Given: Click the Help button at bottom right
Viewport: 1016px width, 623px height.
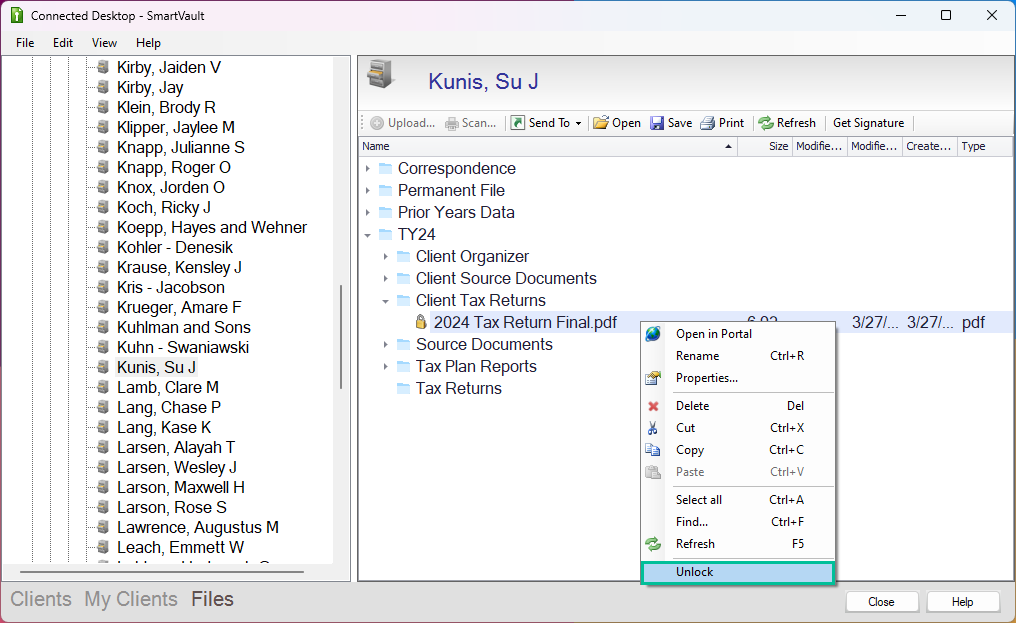Looking at the screenshot, I should tap(962, 602).
